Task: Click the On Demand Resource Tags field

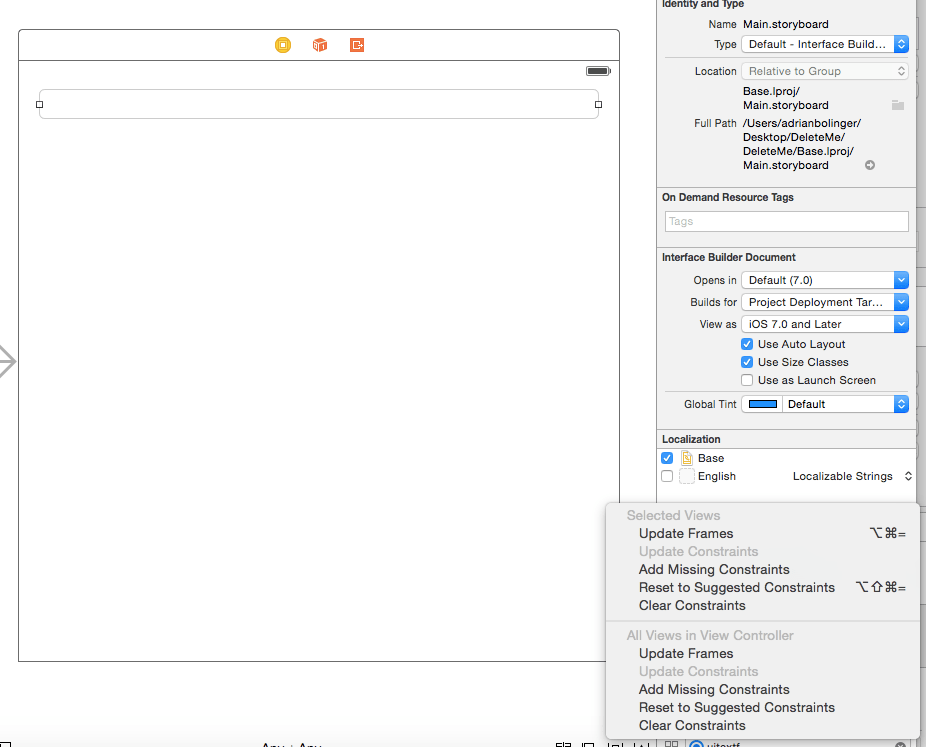Action: (x=787, y=221)
